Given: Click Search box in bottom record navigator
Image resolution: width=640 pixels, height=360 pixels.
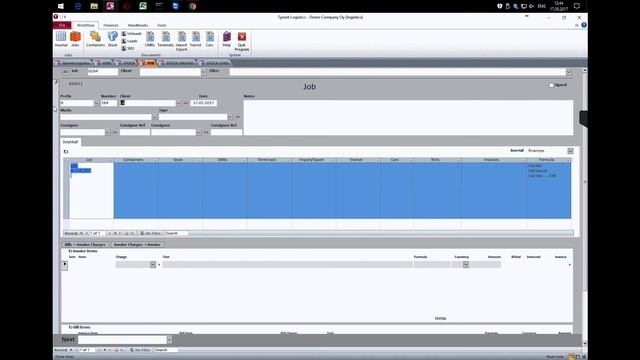Looking at the screenshot, I should tap(166, 350).
